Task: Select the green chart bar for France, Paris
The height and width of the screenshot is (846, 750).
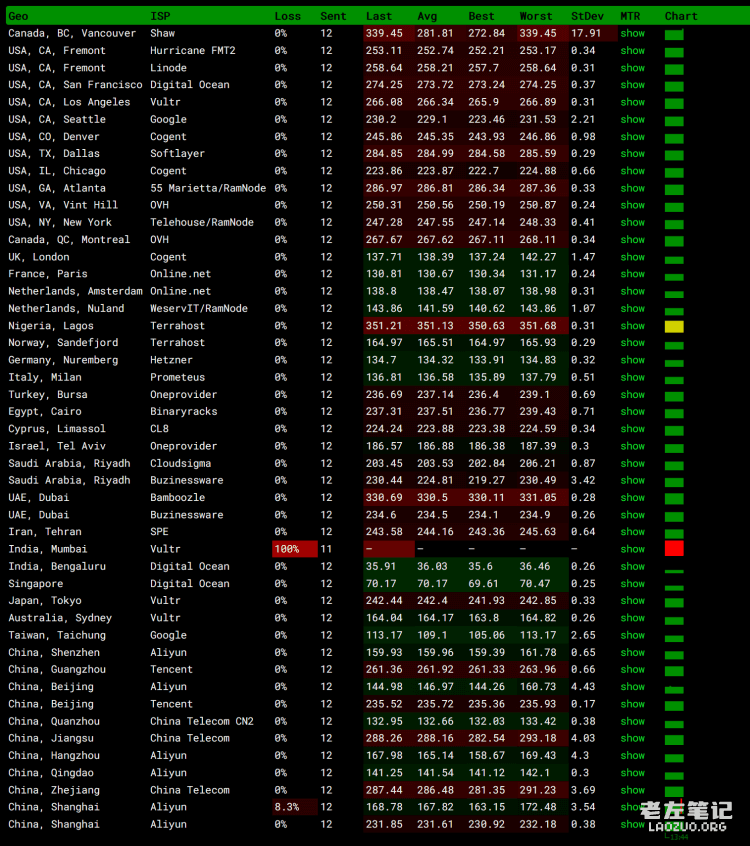Action: click(x=674, y=275)
